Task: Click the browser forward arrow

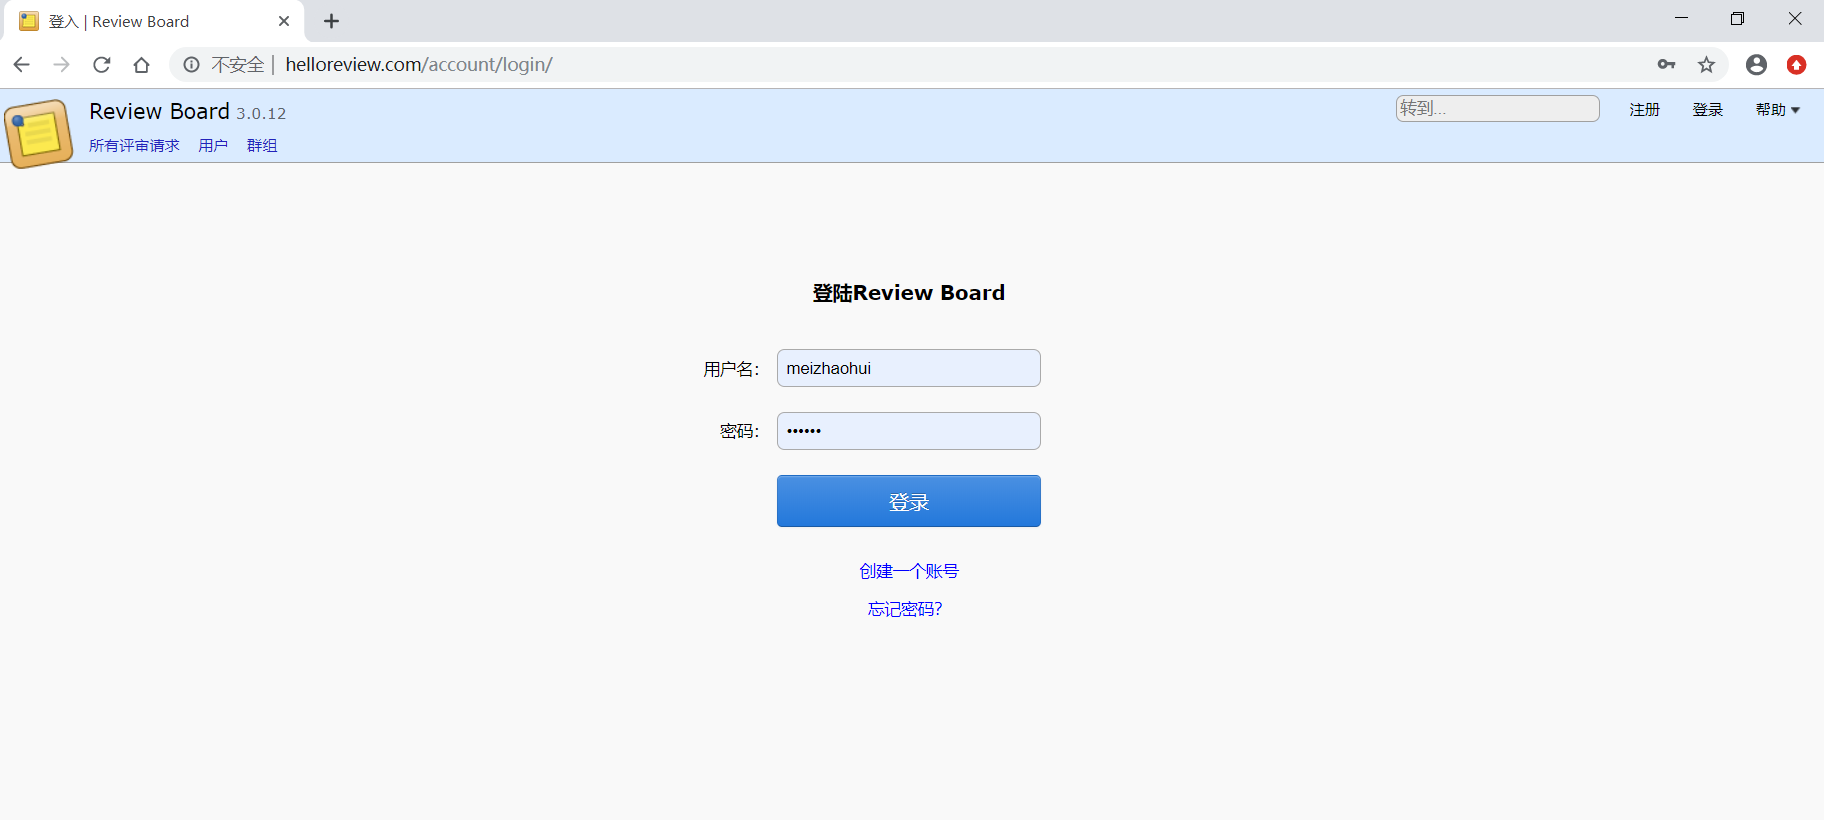Action: (x=62, y=65)
